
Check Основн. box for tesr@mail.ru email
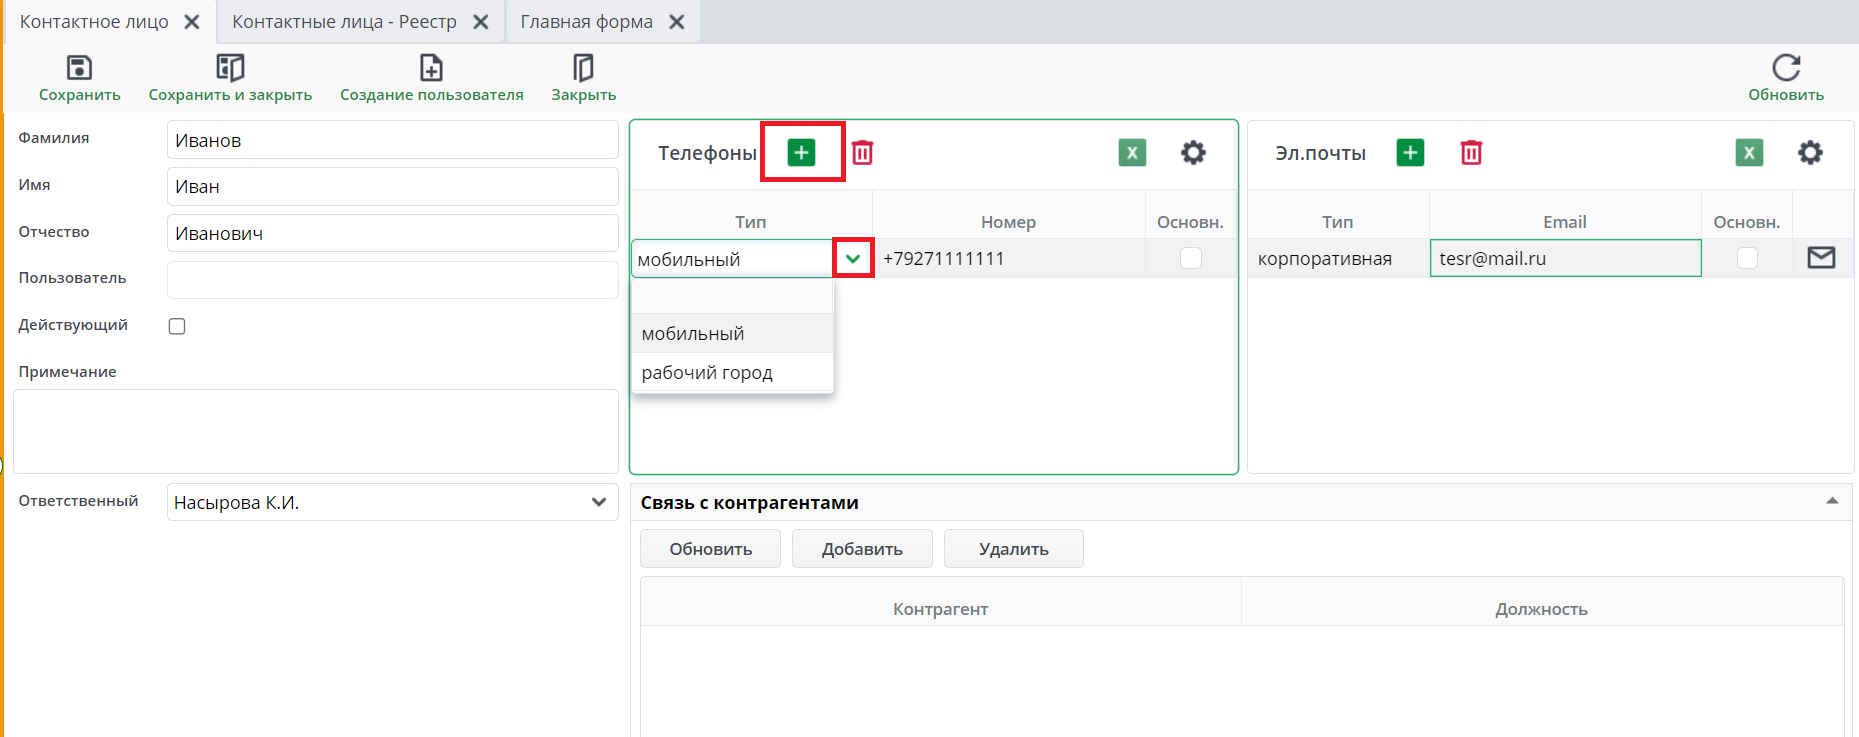pos(1746,258)
